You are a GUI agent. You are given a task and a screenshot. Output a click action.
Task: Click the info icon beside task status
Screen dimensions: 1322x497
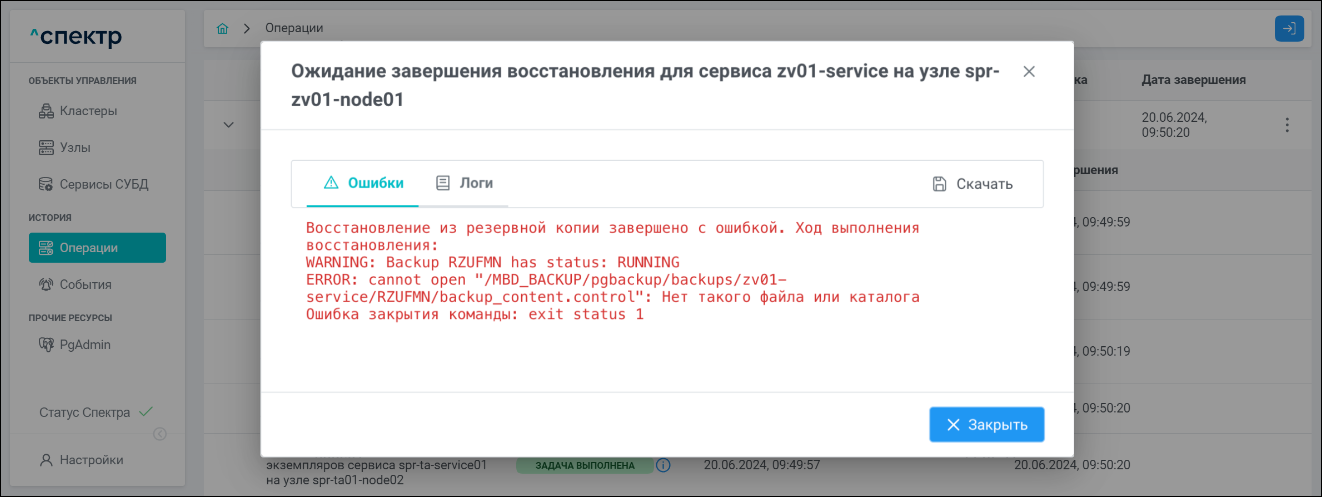[663, 465]
